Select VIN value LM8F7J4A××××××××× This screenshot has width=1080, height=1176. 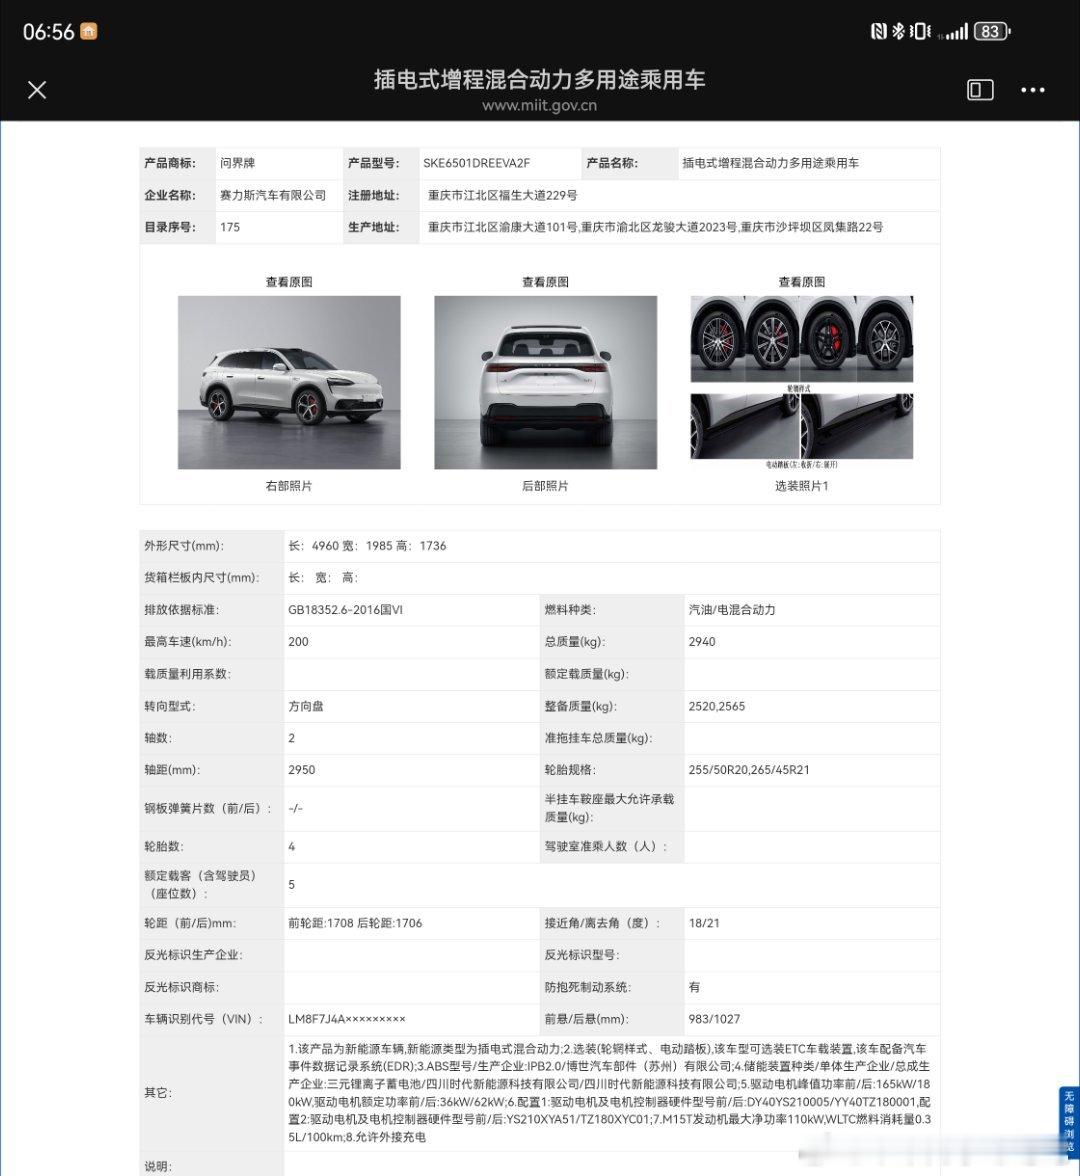click(346, 1019)
